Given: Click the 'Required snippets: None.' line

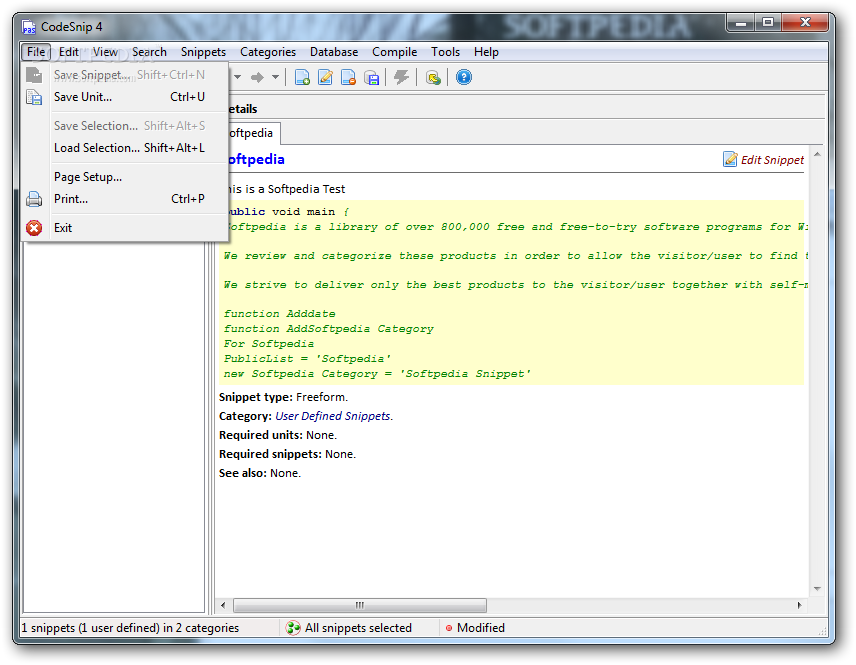Looking at the screenshot, I should coord(287,454).
